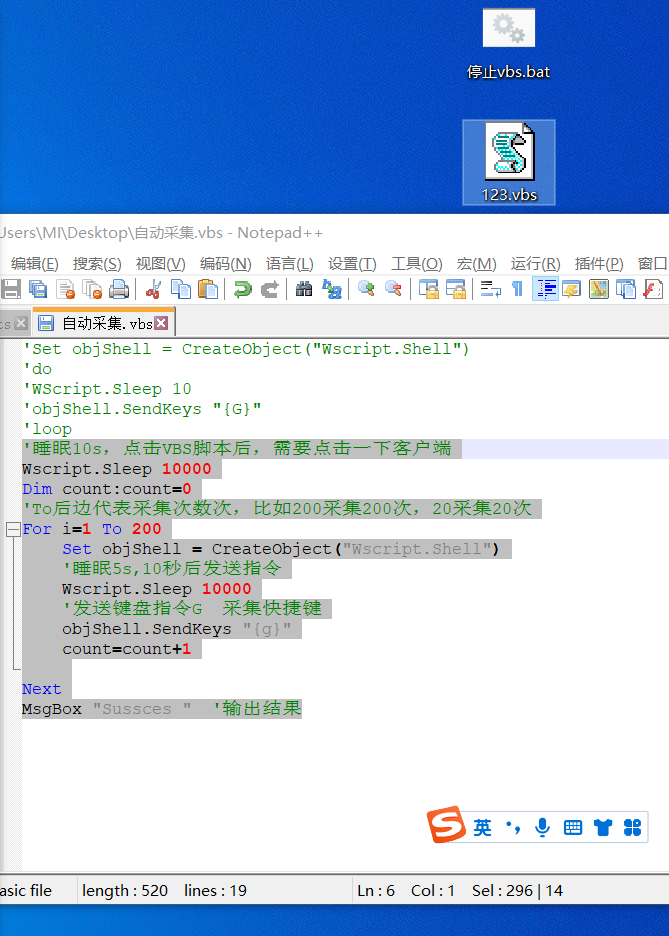Cut selection with the scissors icon

tap(153, 290)
